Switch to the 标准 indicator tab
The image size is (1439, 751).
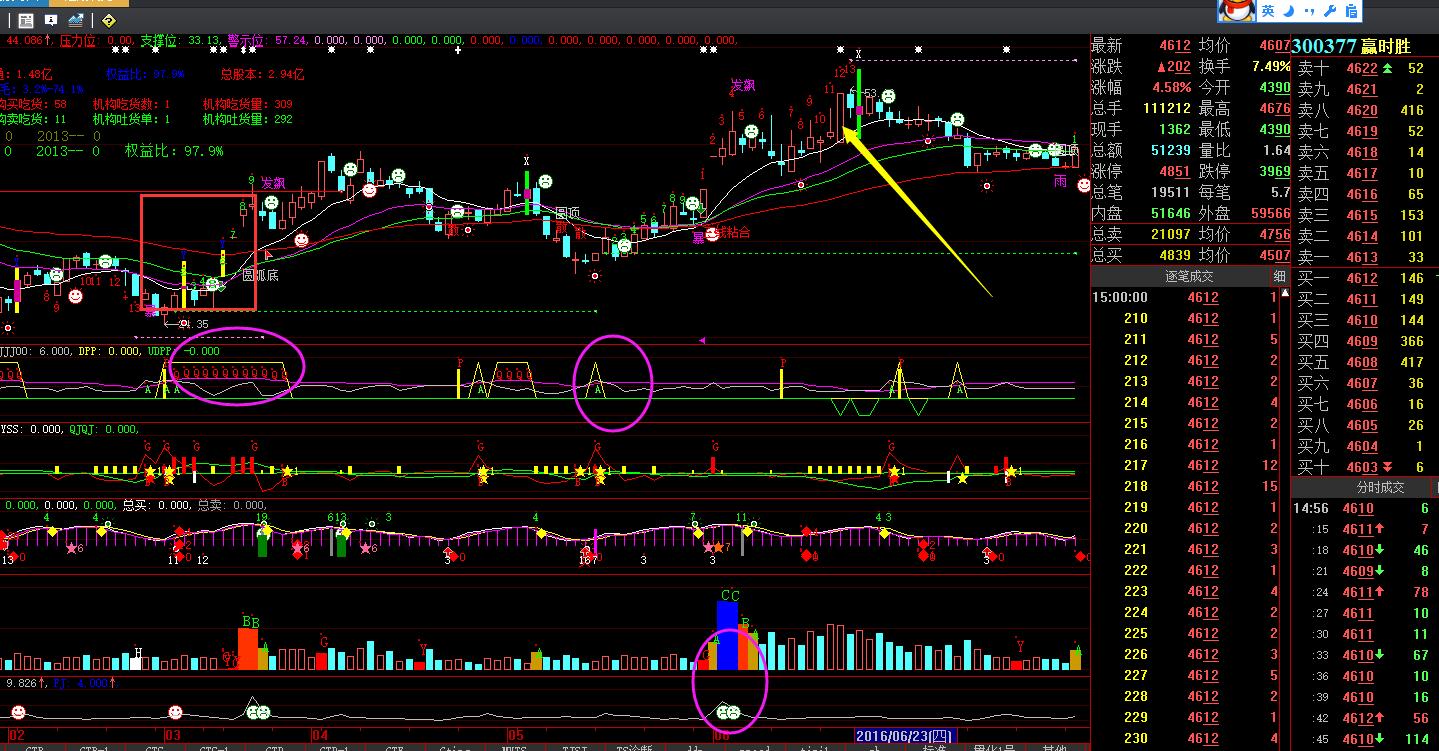tap(934, 748)
